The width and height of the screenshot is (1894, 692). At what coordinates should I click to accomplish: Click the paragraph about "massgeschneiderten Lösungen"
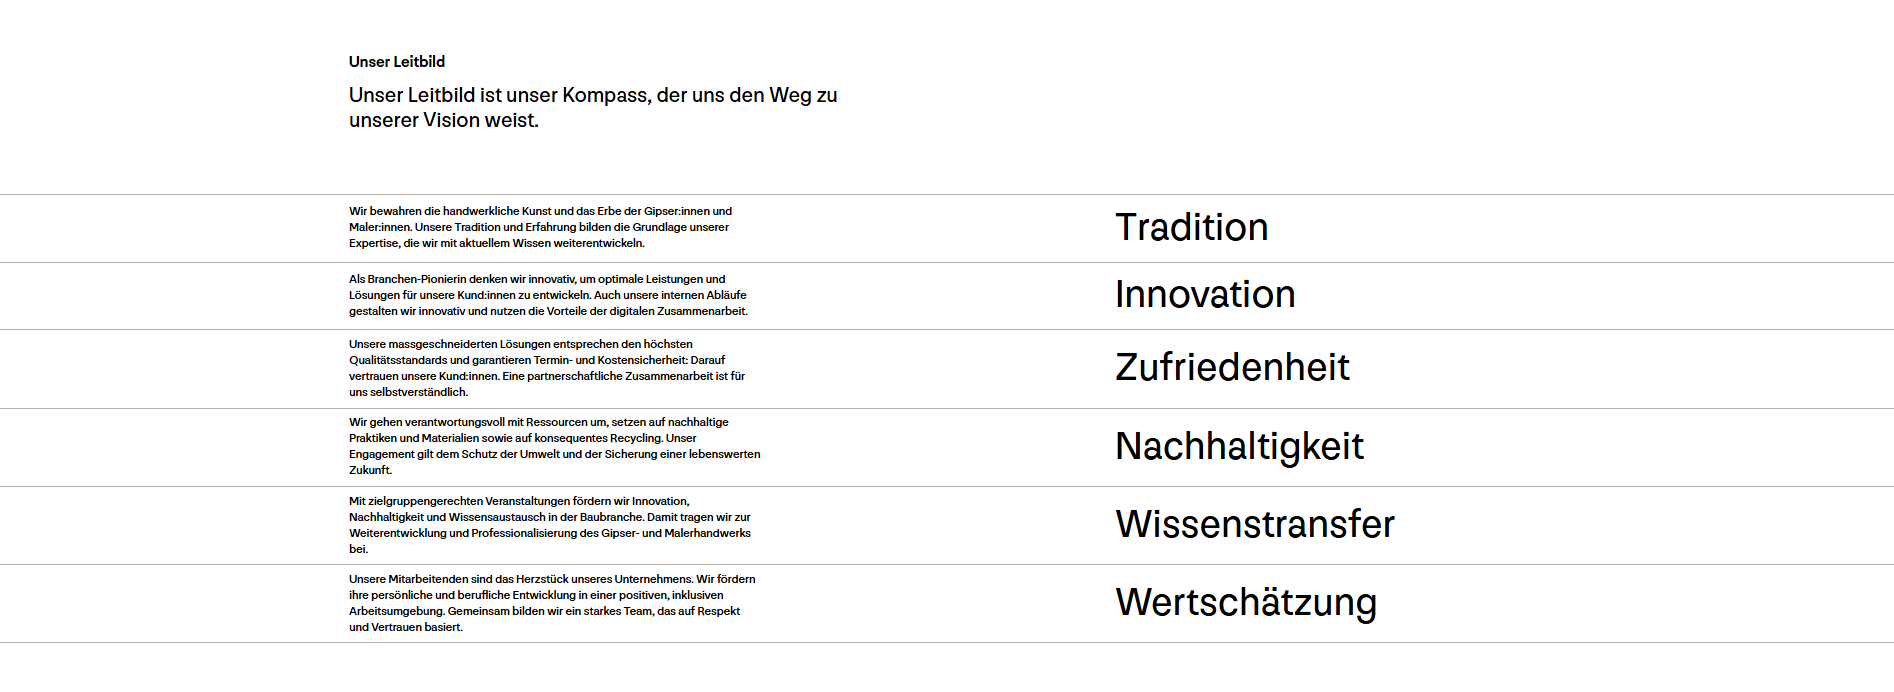pos(547,368)
